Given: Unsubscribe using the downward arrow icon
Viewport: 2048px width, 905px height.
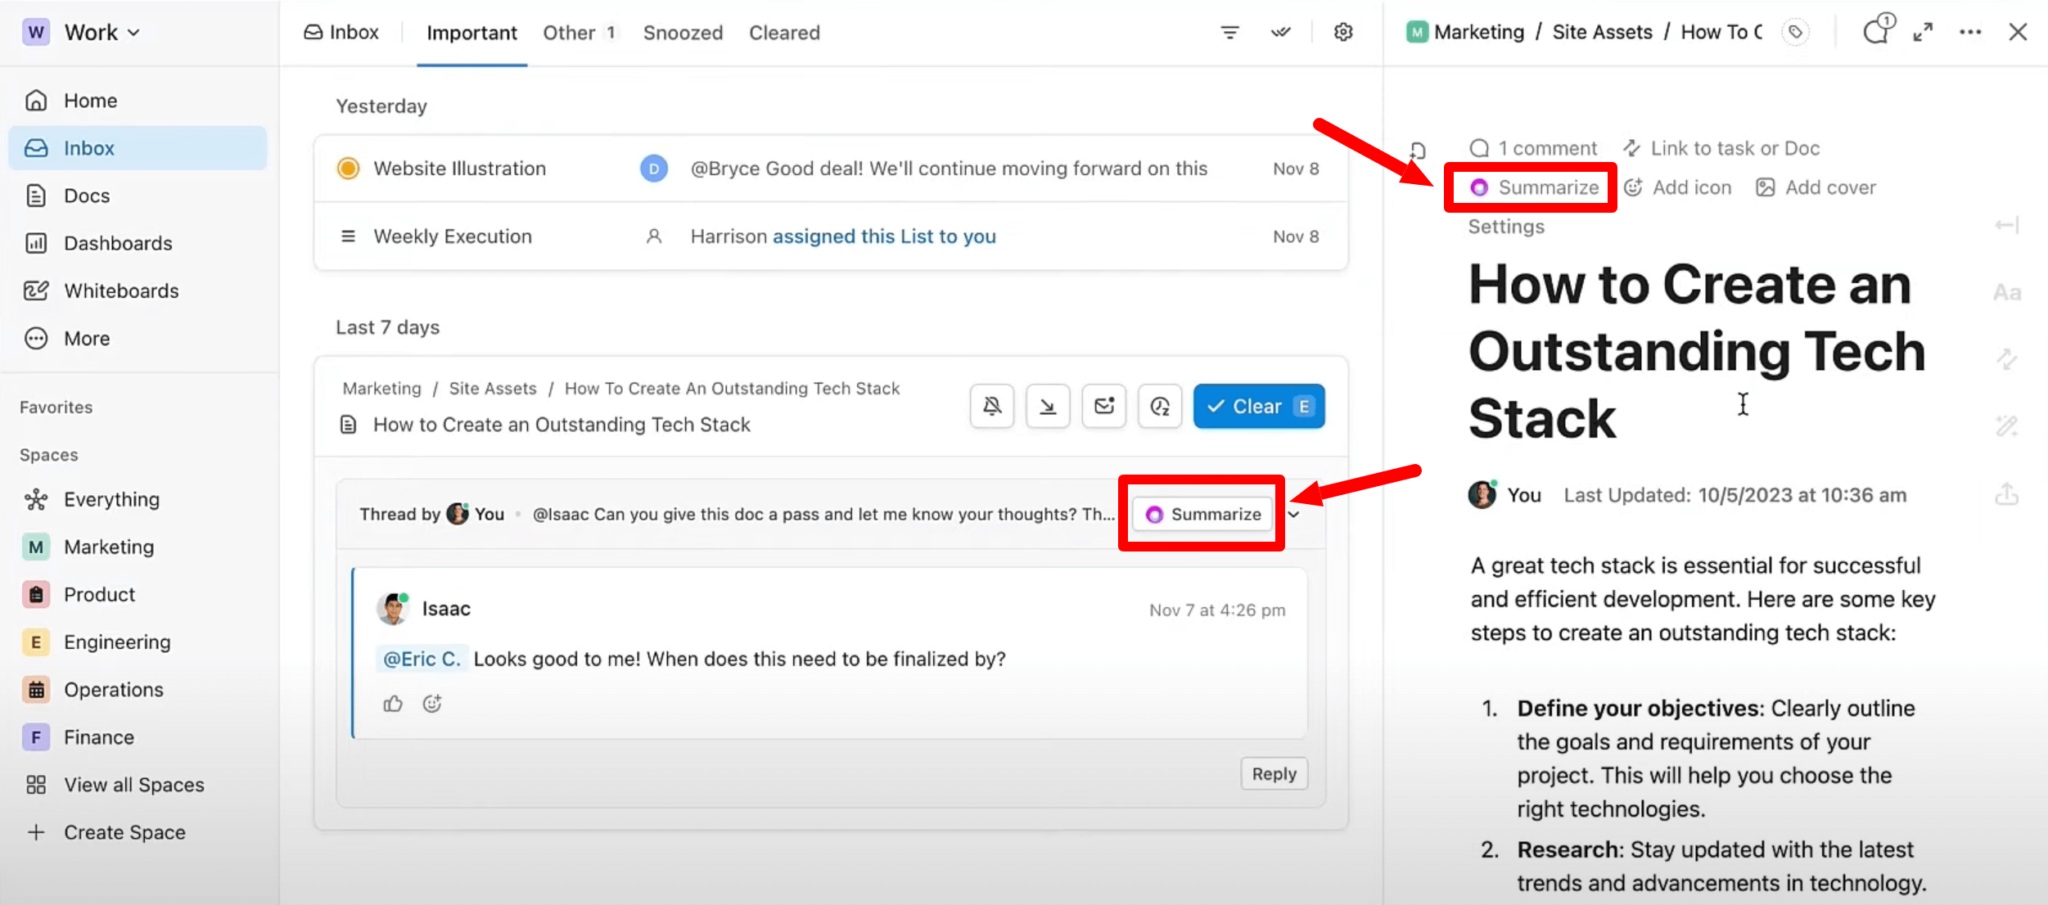Looking at the screenshot, I should pos(1047,406).
